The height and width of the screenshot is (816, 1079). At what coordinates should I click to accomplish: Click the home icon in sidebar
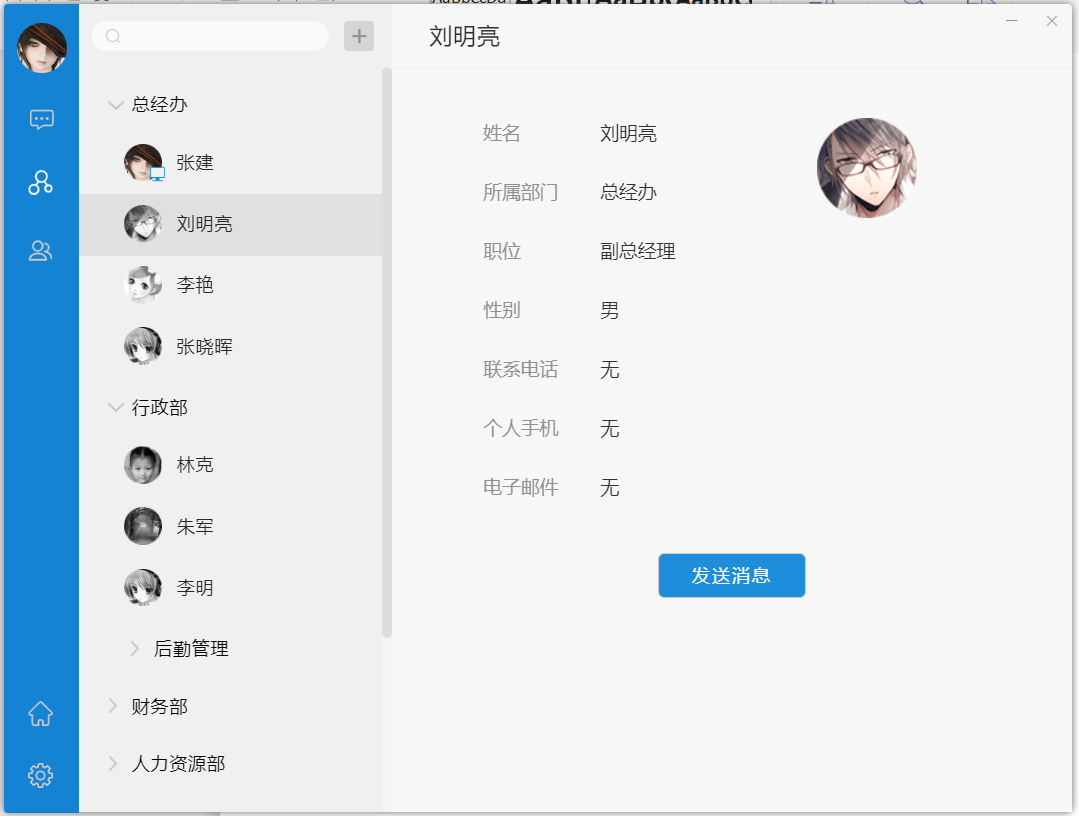(41, 714)
